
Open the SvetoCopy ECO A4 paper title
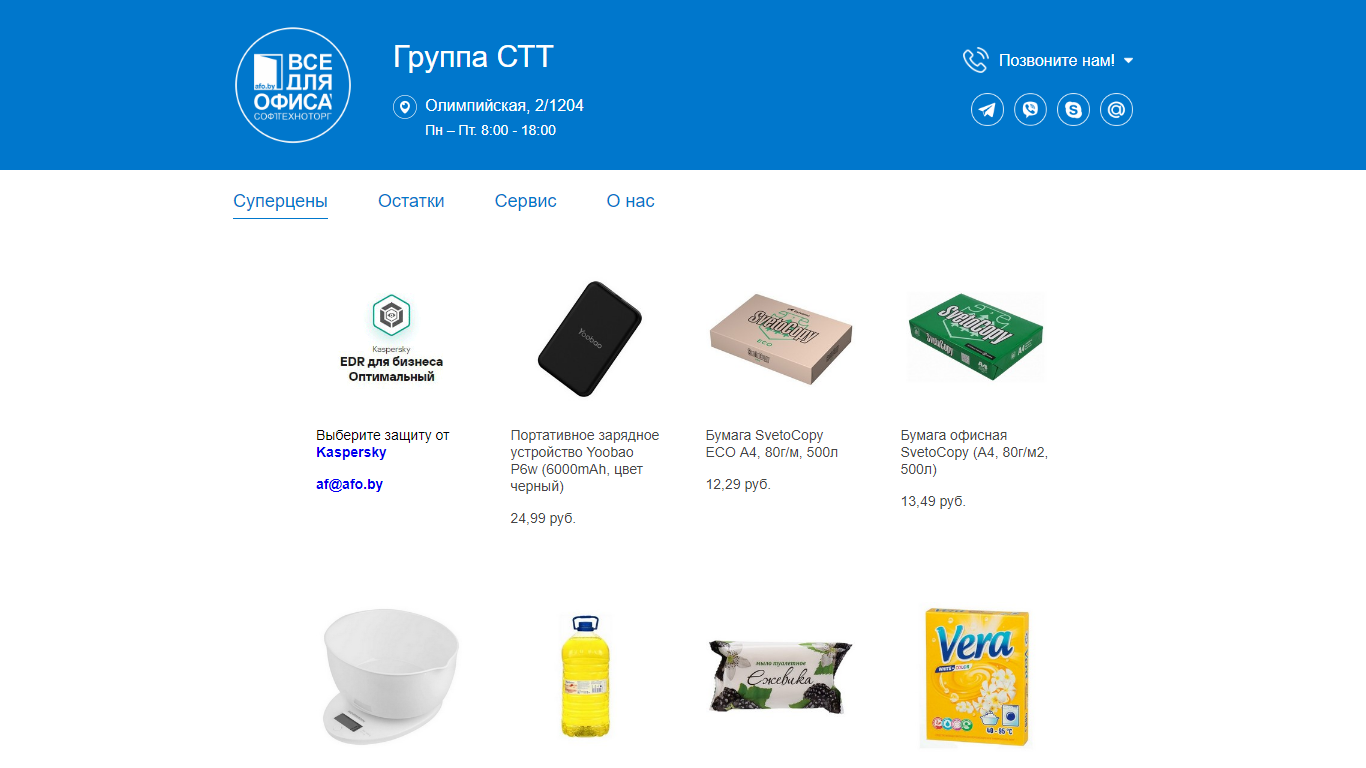[772, 444]
